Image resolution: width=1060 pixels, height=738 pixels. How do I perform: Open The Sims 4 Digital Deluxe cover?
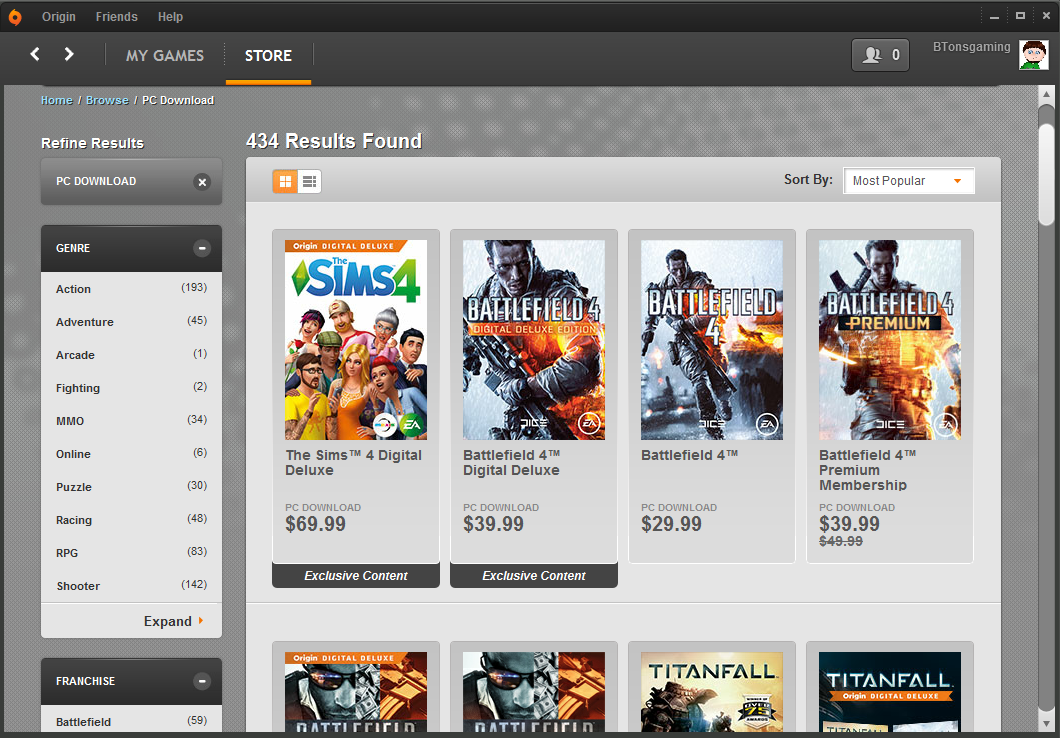355,340
